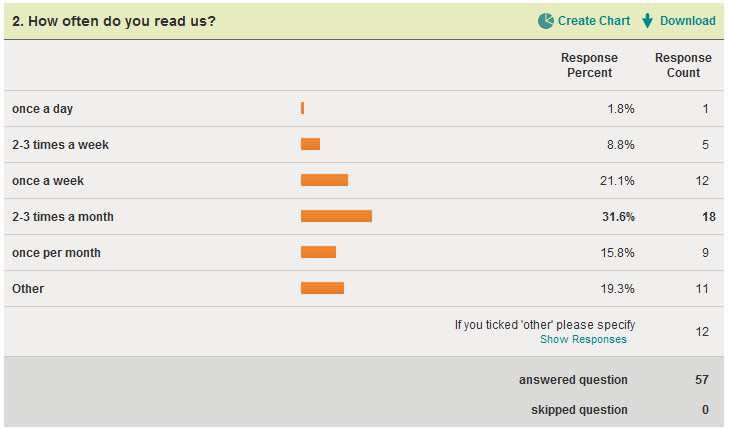Click the question title 'How often do you read us?'

pos(113,21)
